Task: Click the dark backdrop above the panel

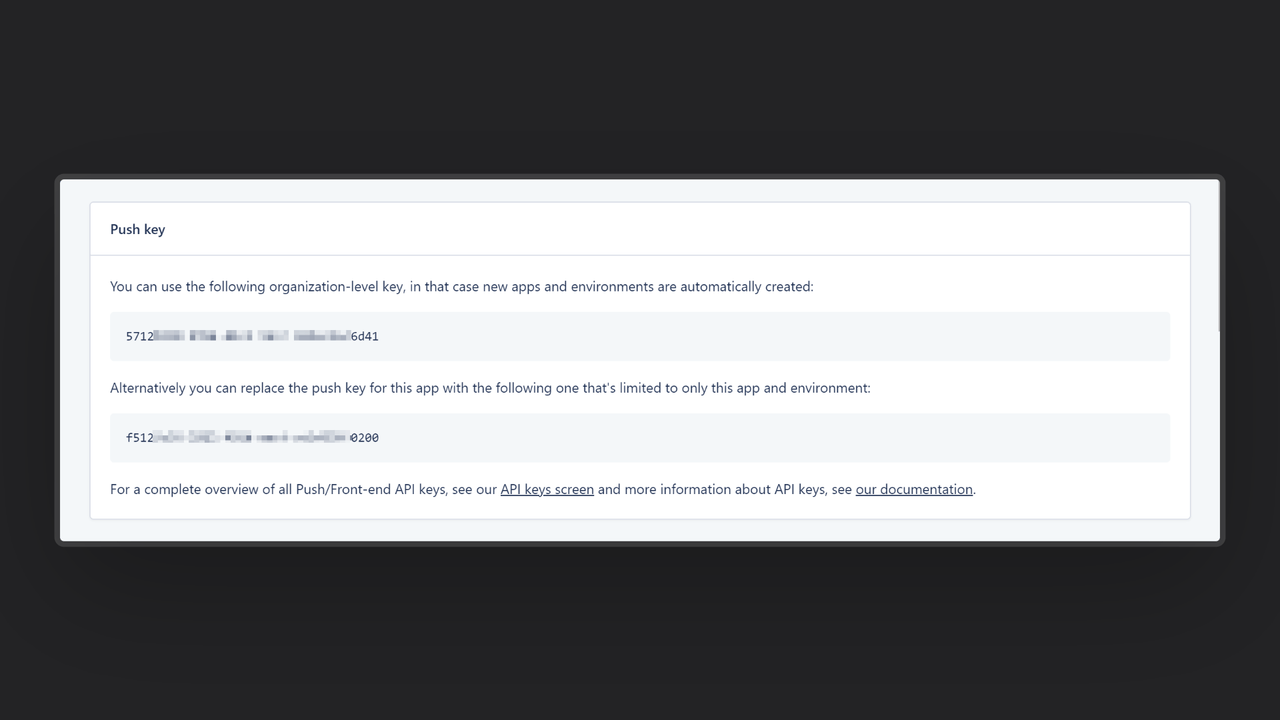Action: (640, 85)
